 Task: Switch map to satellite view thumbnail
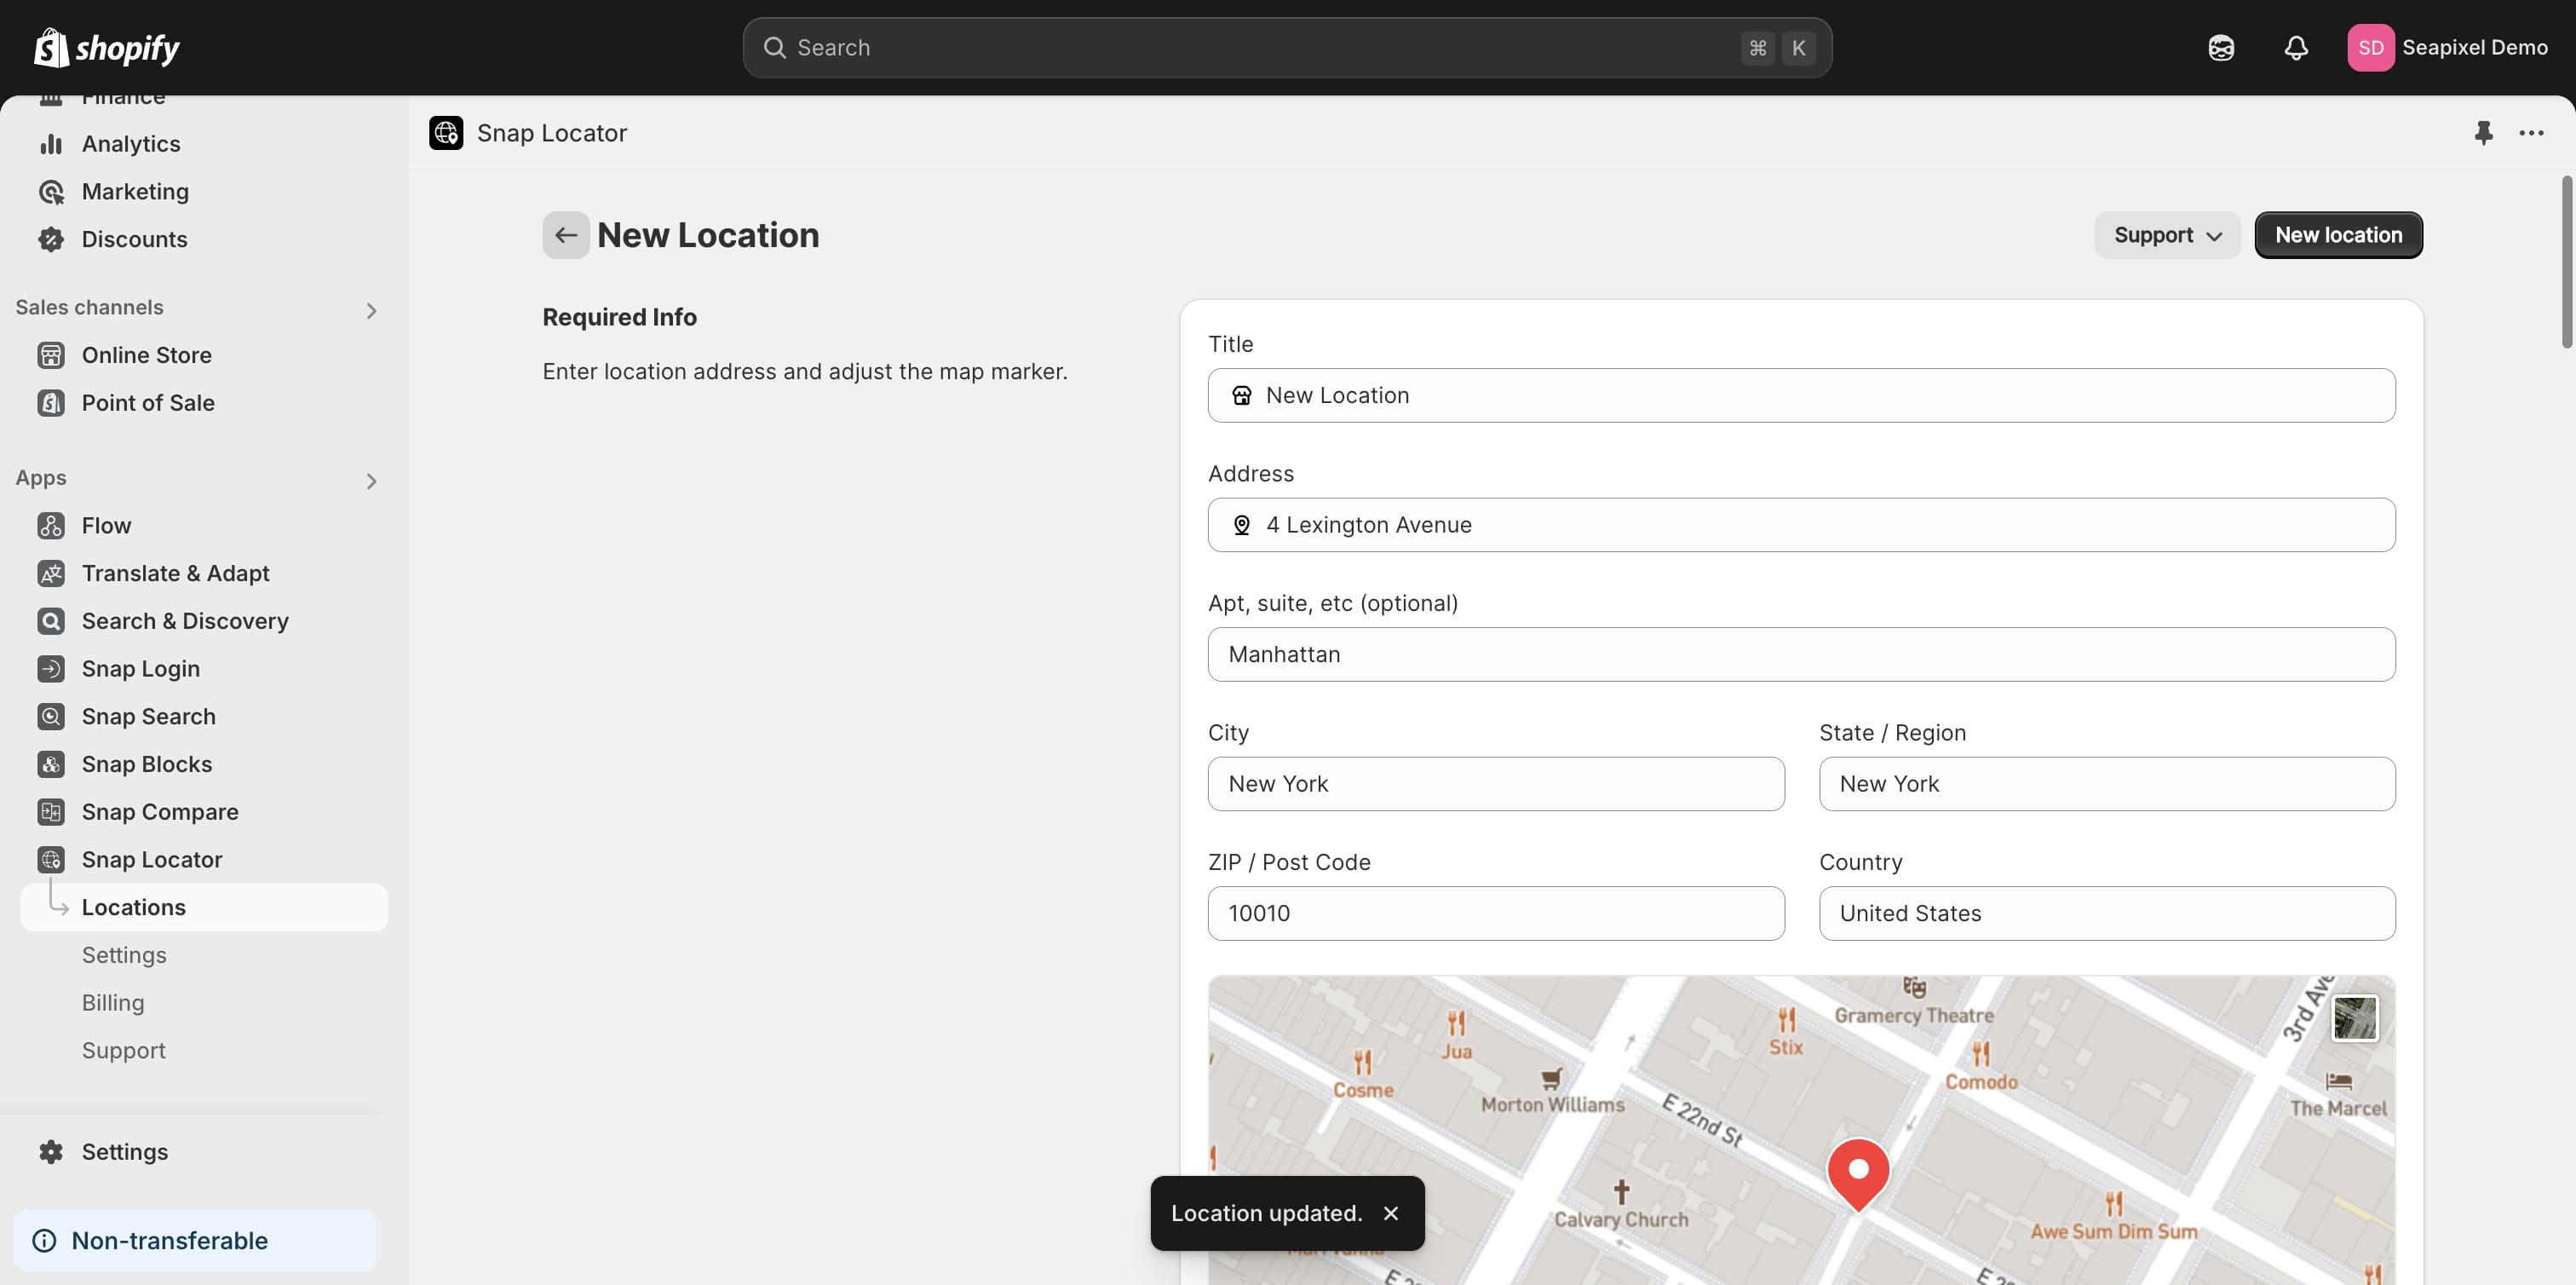2354,1018
